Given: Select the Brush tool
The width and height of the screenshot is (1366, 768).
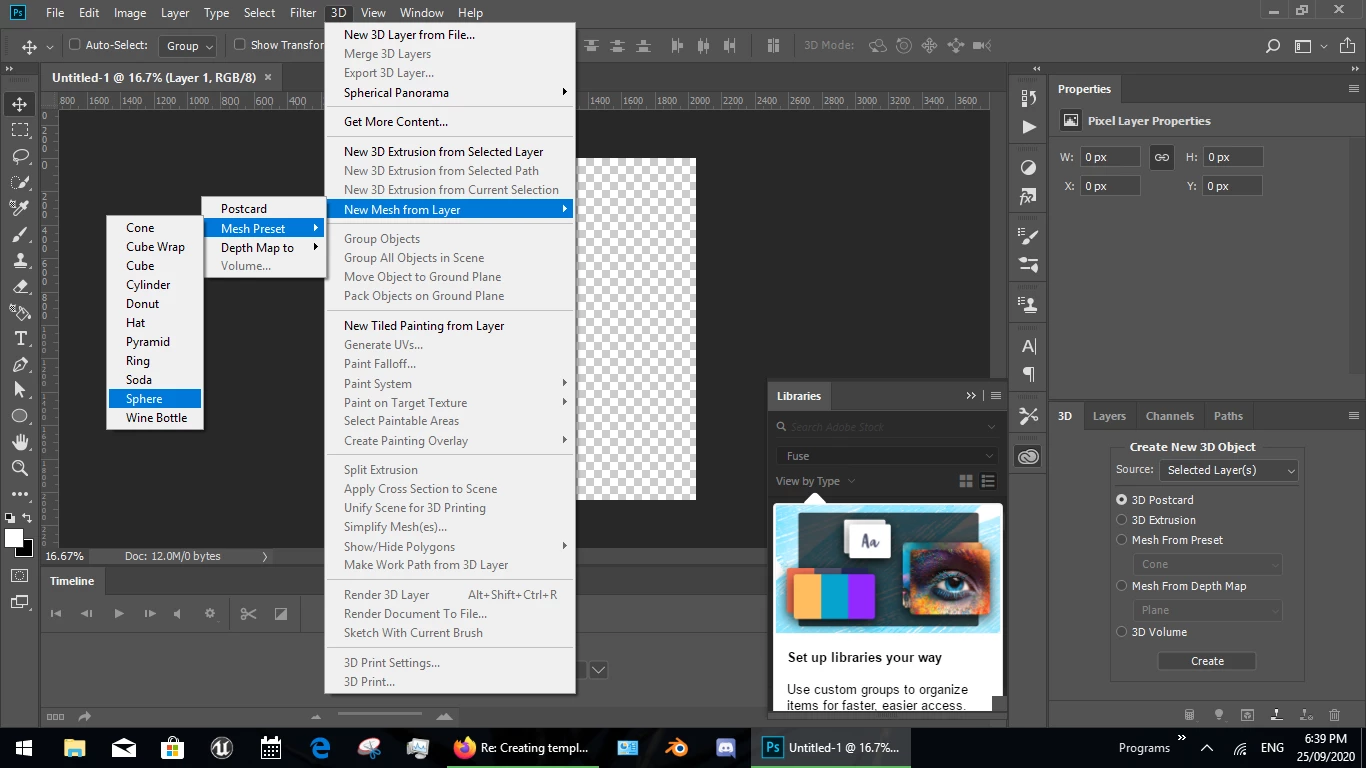Looking at the screenshot, I should pos(20,234).
